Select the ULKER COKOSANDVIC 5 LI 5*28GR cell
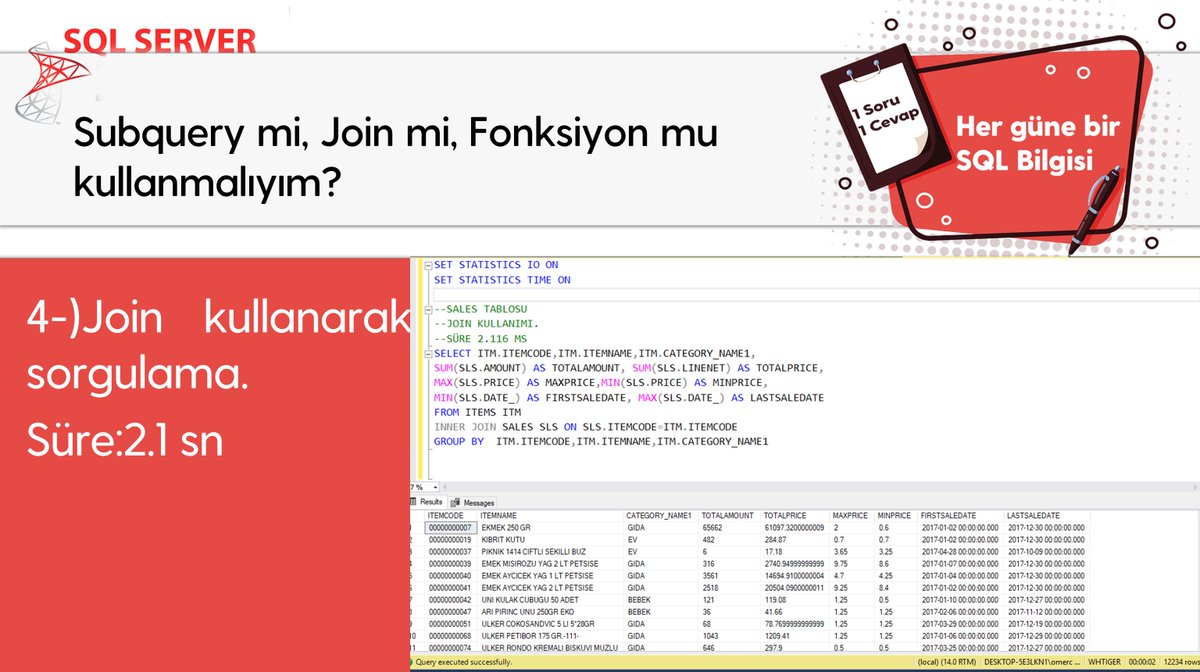Screen dimensions: 1200x672 550,623
